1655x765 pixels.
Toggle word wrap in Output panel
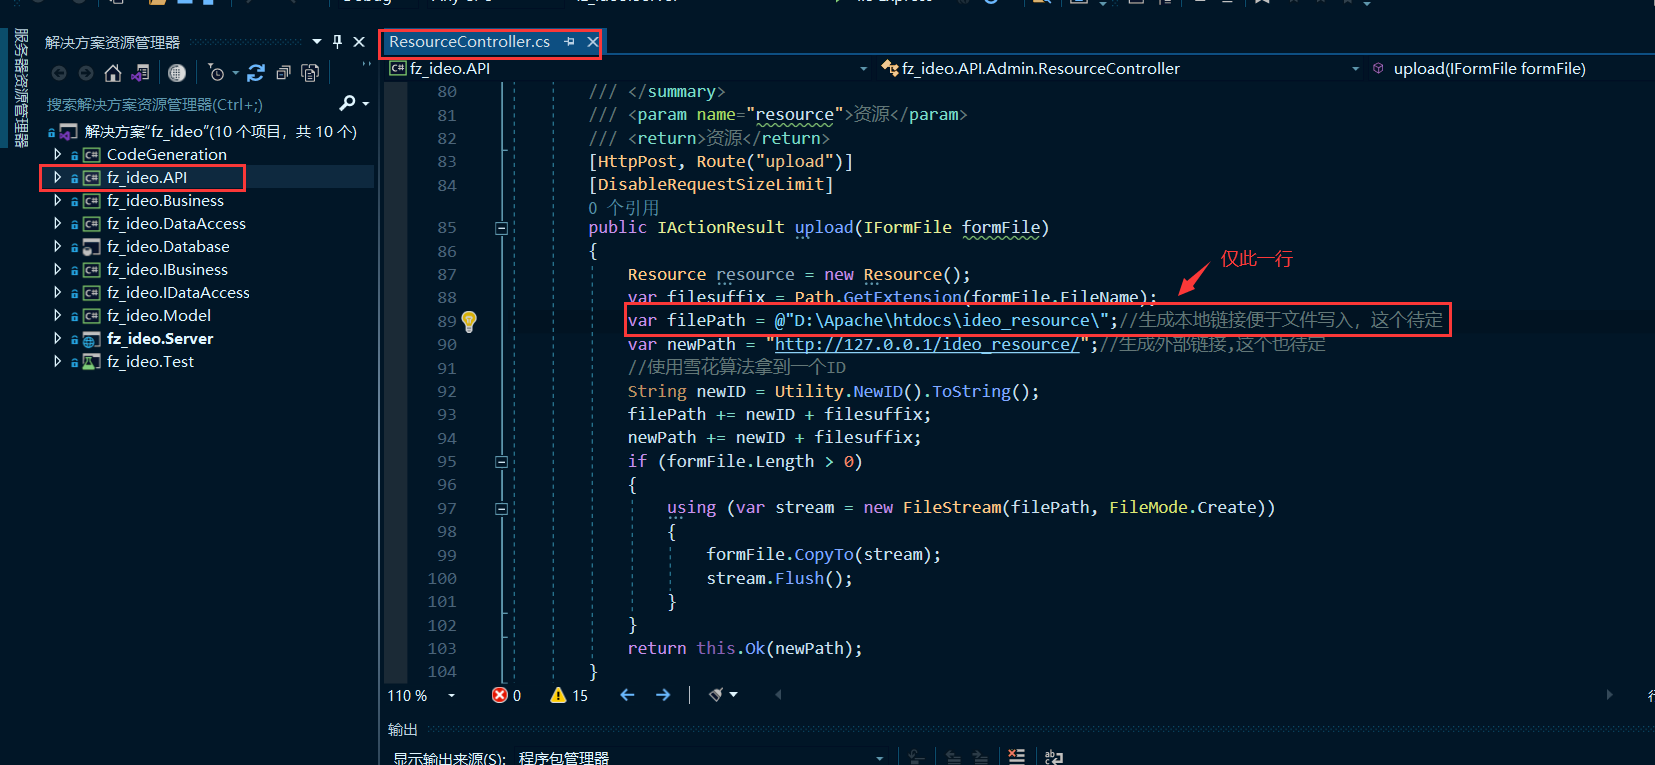1054,757
